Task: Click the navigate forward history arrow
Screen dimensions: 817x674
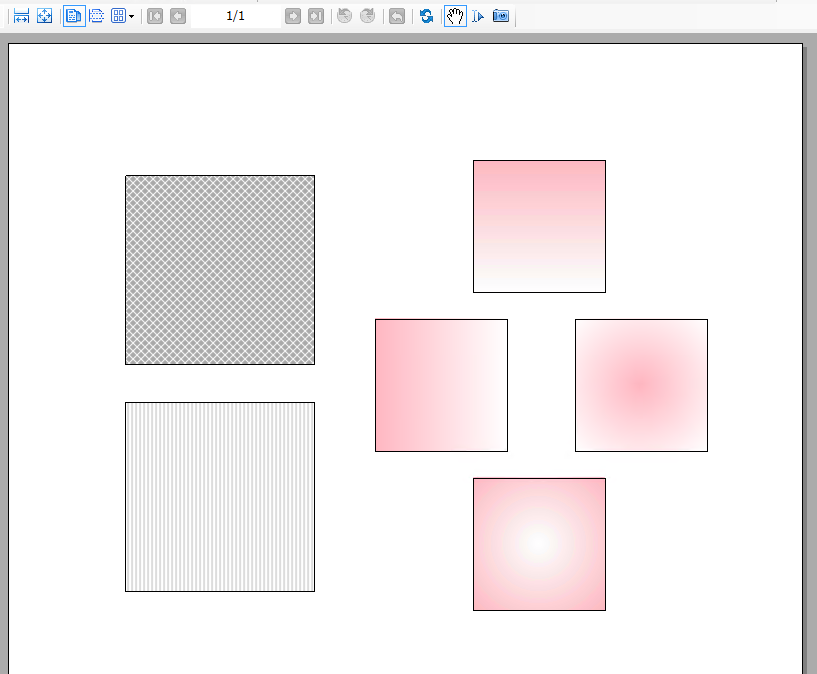Action: point(368,16)
